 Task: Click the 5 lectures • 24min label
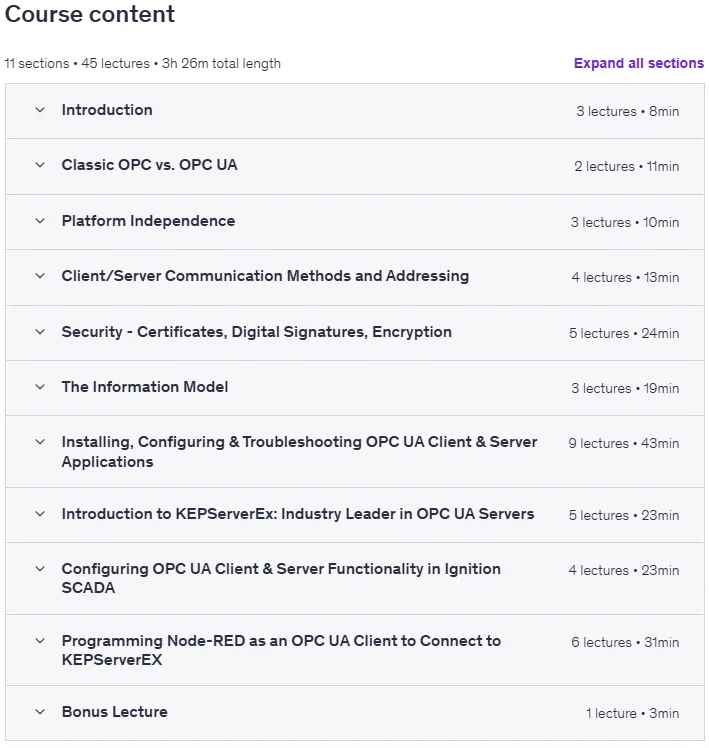click(x=624, y=333)
